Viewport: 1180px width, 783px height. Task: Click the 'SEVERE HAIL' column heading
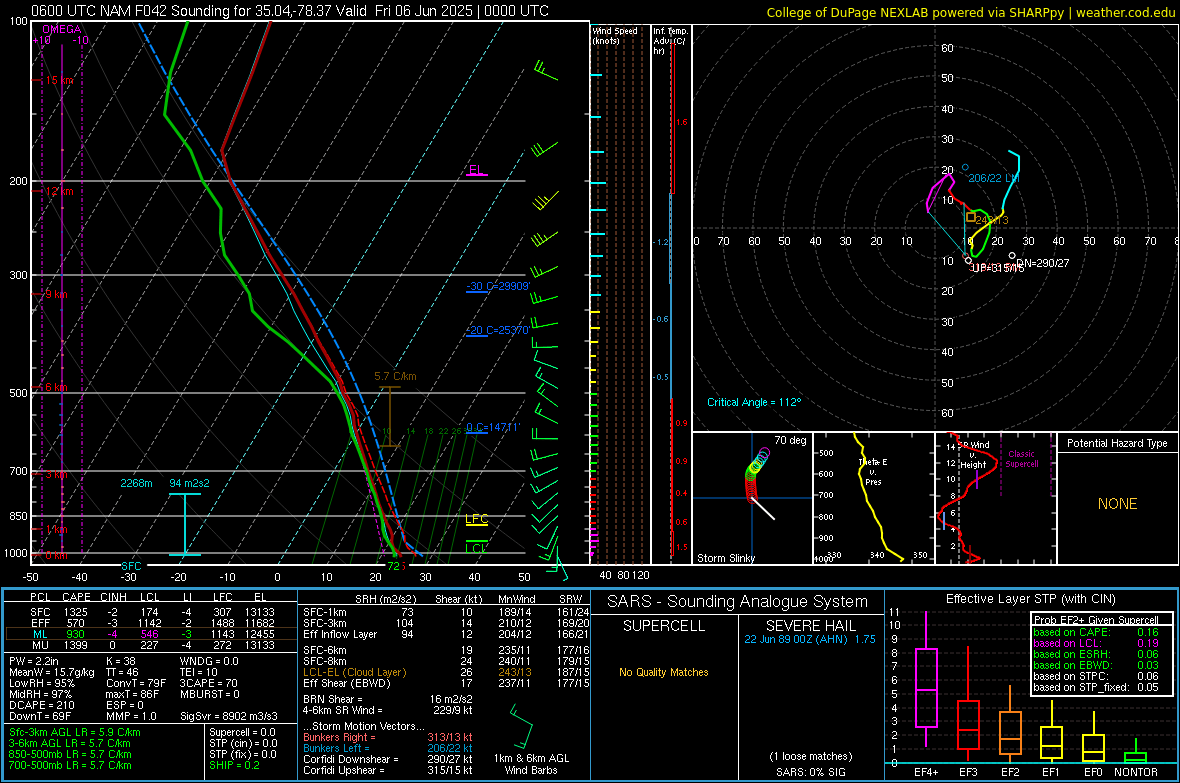coord(811,626)
